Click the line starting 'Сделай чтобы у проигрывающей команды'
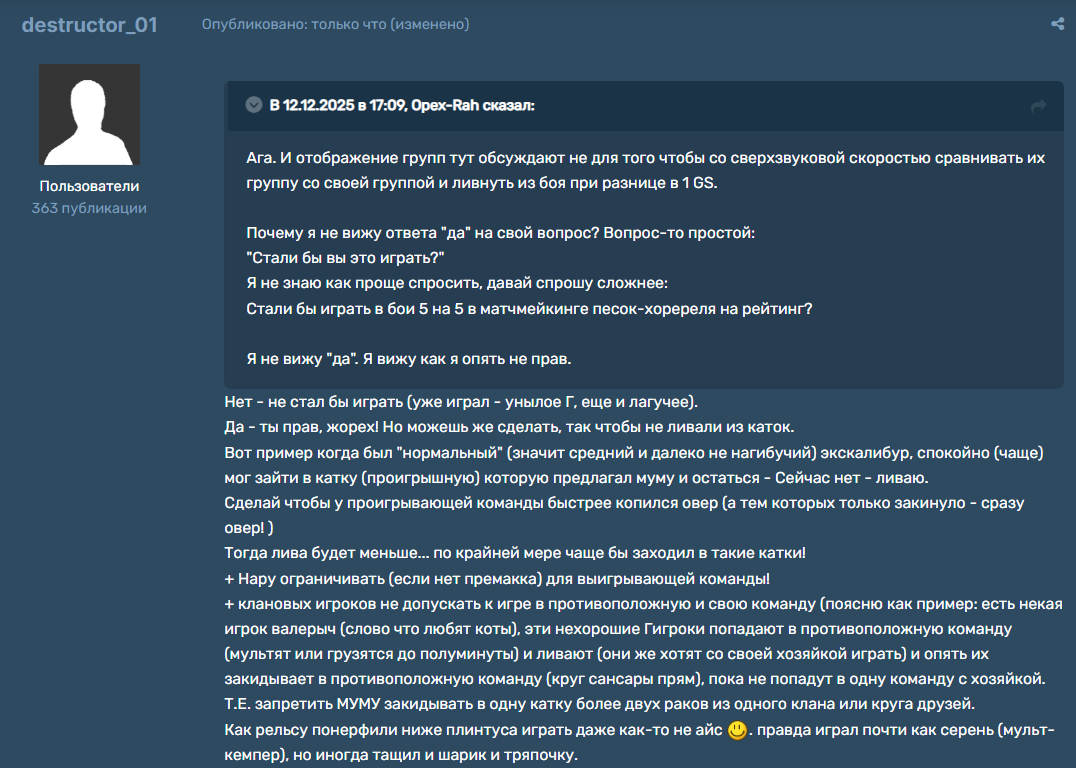The image size is (1076, 768). point(620,503)
